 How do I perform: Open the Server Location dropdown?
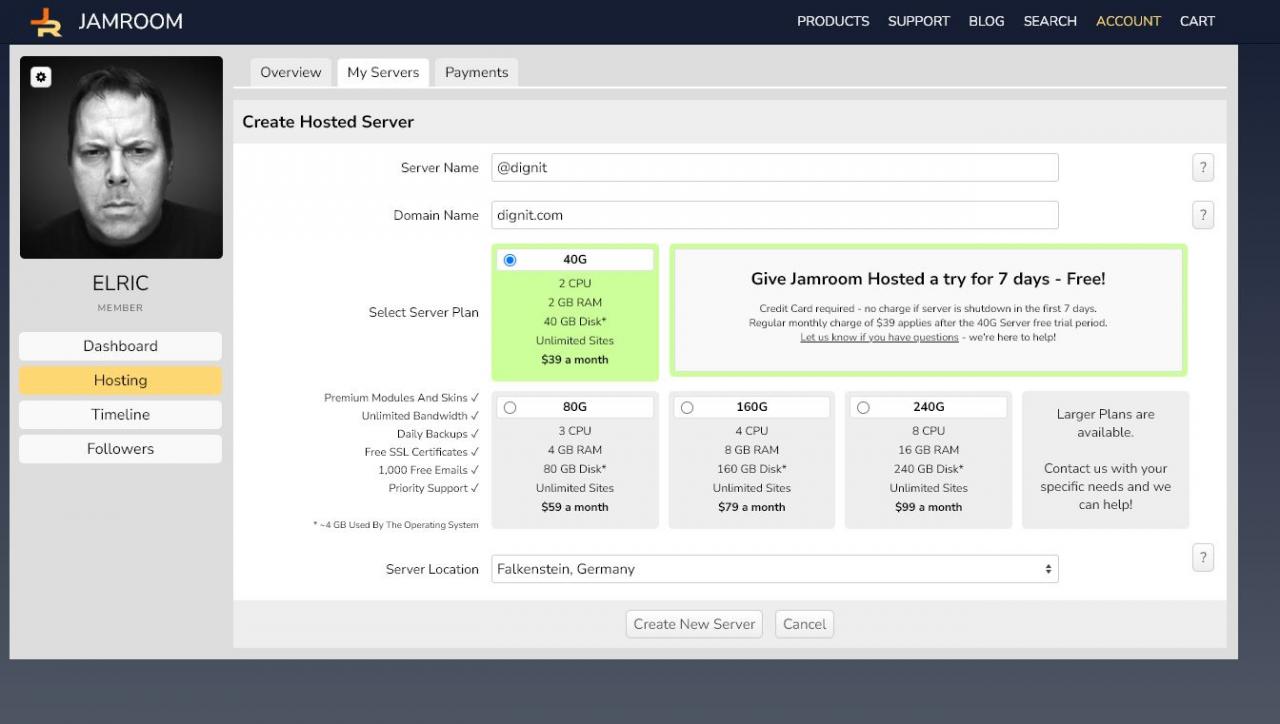pos(774,569)
